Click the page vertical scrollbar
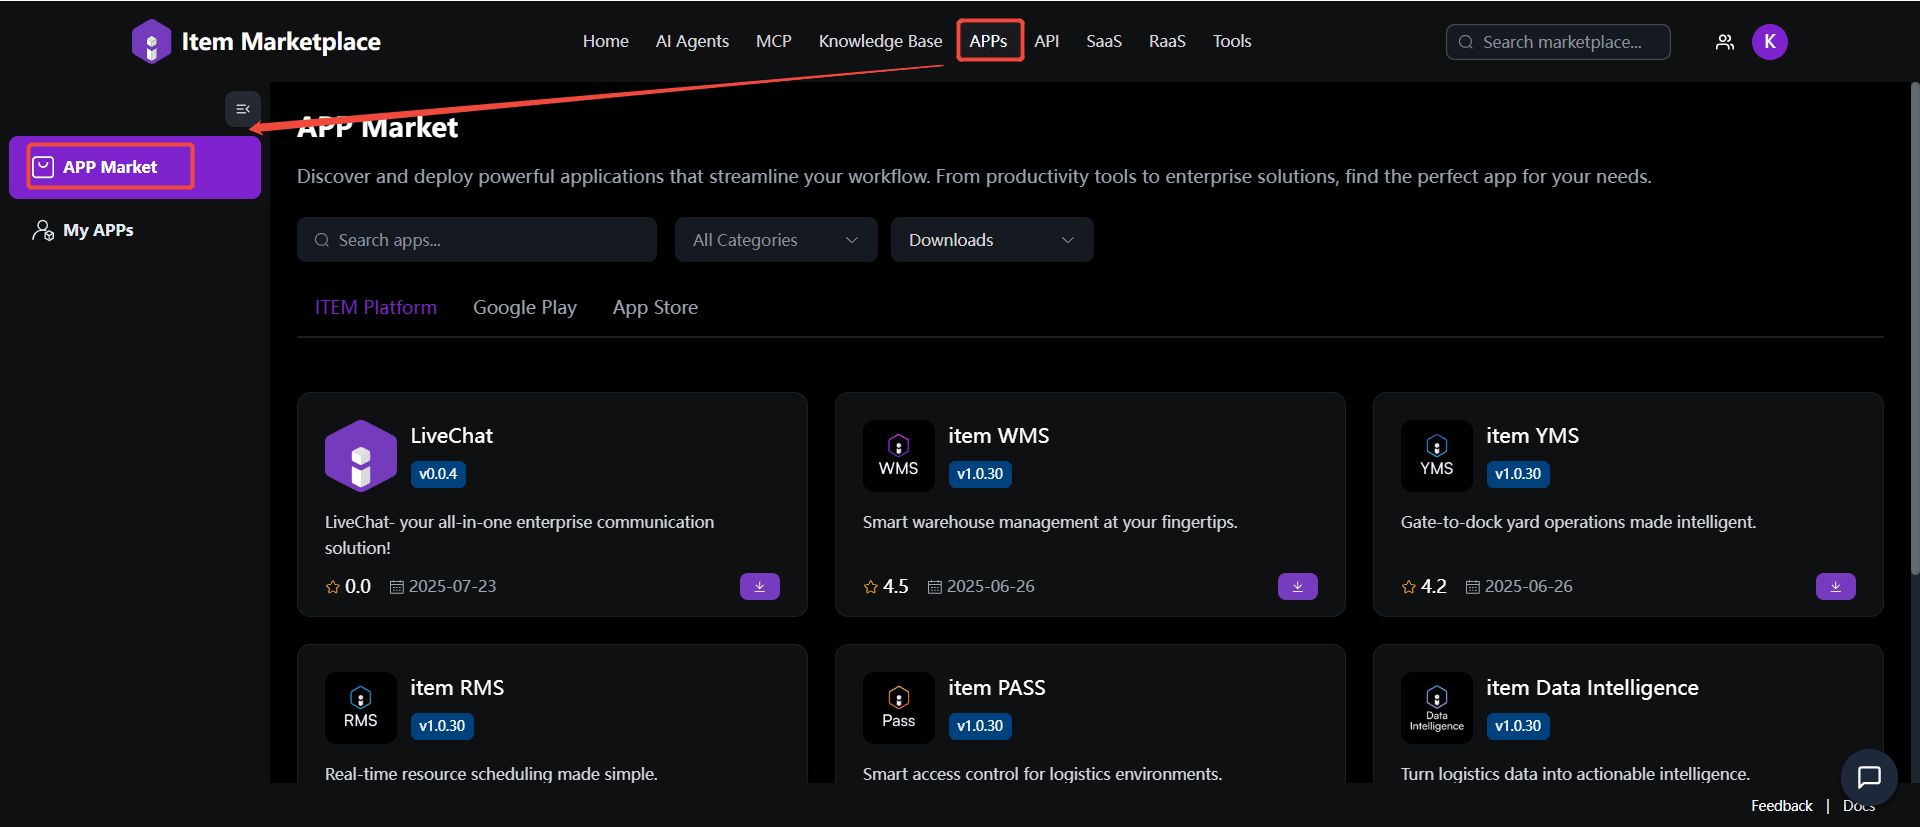The image size is (1920, 827). [x=1915, y=328]
